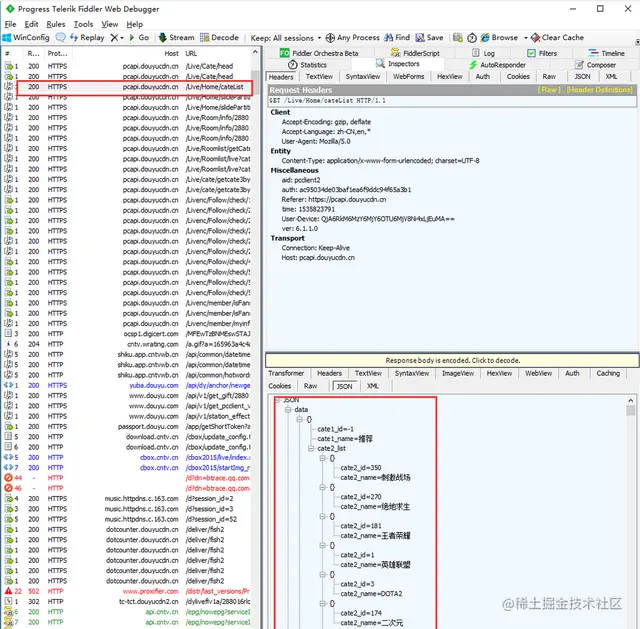The width and height of the screenshot is (640, 629).
Task: Click the timer clock icon
Action: tap(472, 38)
